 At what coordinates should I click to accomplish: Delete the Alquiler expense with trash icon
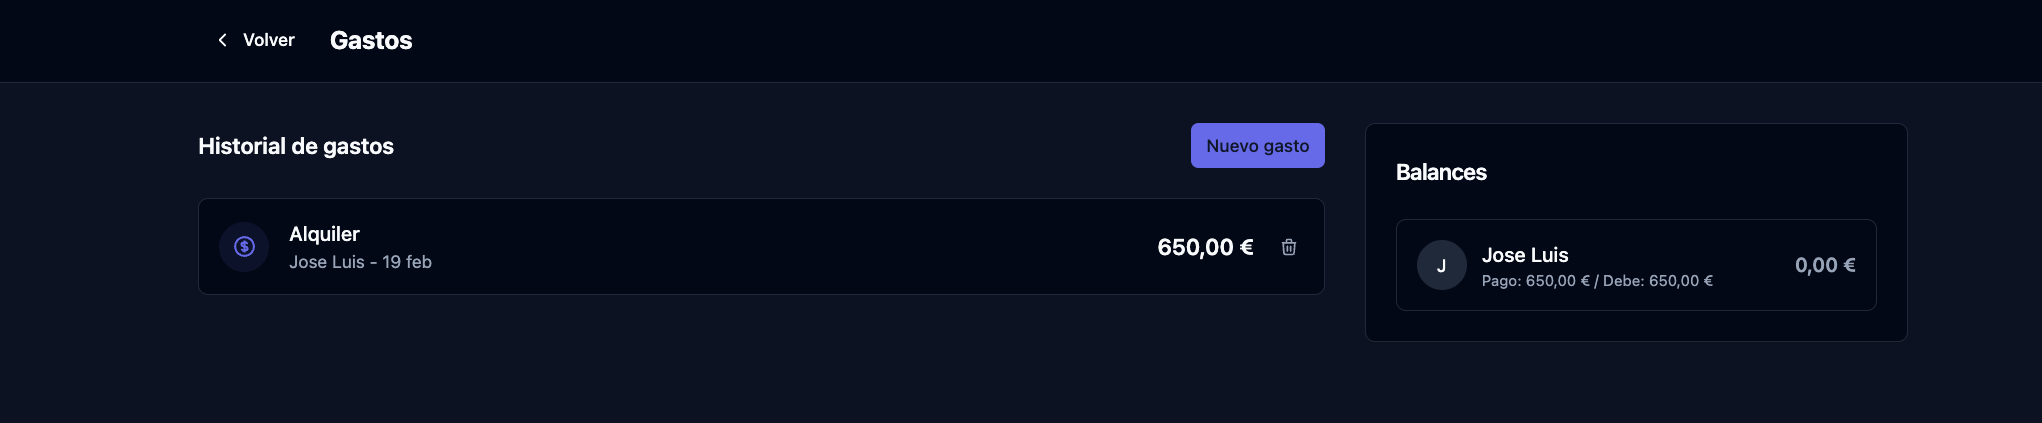point(1289,247)
